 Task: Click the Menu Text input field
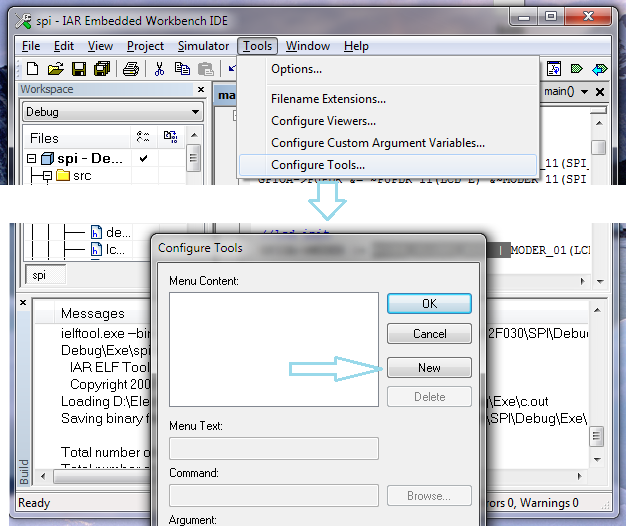point(274,449)
